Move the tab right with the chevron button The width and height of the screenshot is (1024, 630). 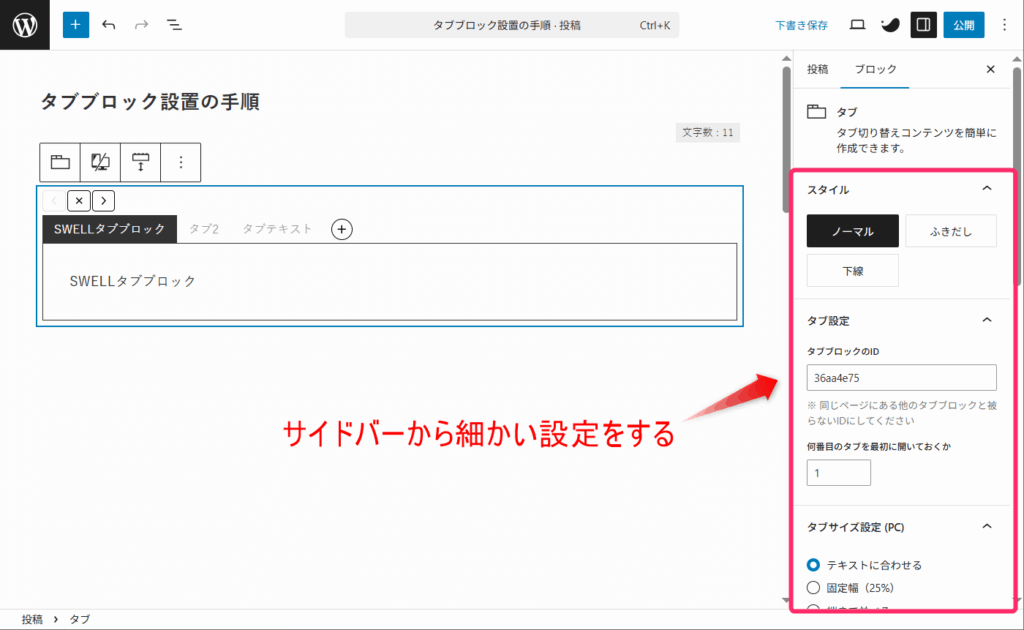tap(104, 200)
